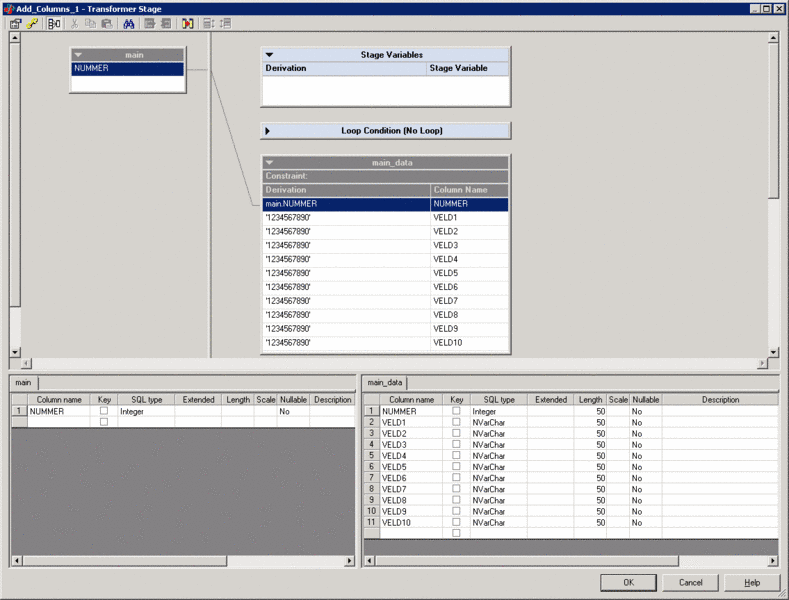Image resolution: width=789 pixels, height=600 pixels.
Task: Click the Description header in the main_data grid
Action: [720, 400]
